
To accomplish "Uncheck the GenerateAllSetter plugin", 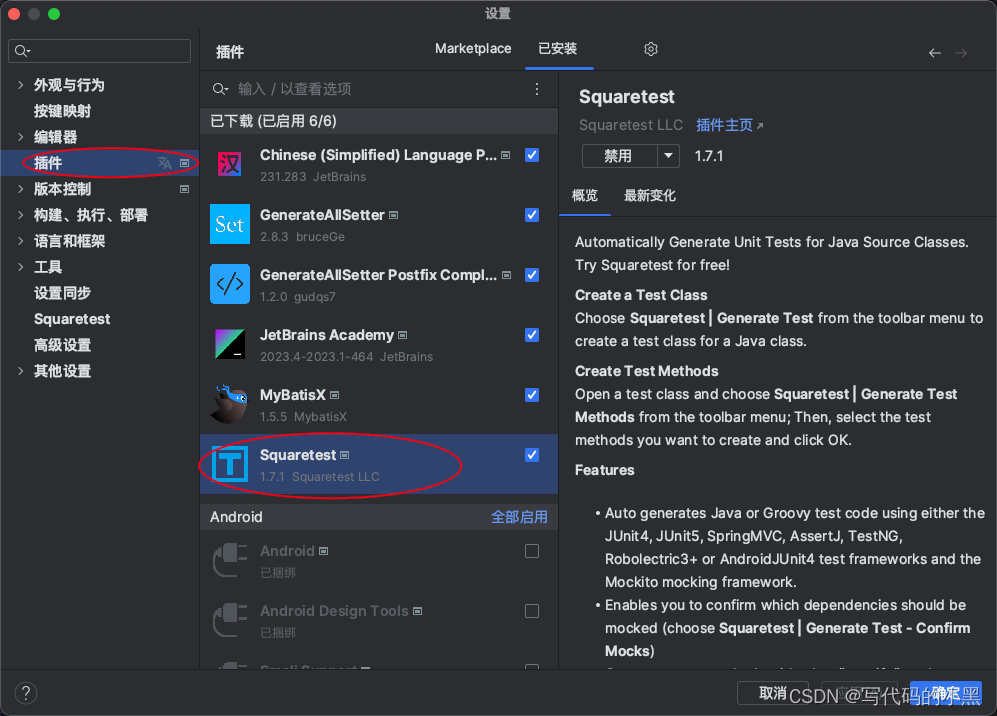I will click(x=532, y=215).
